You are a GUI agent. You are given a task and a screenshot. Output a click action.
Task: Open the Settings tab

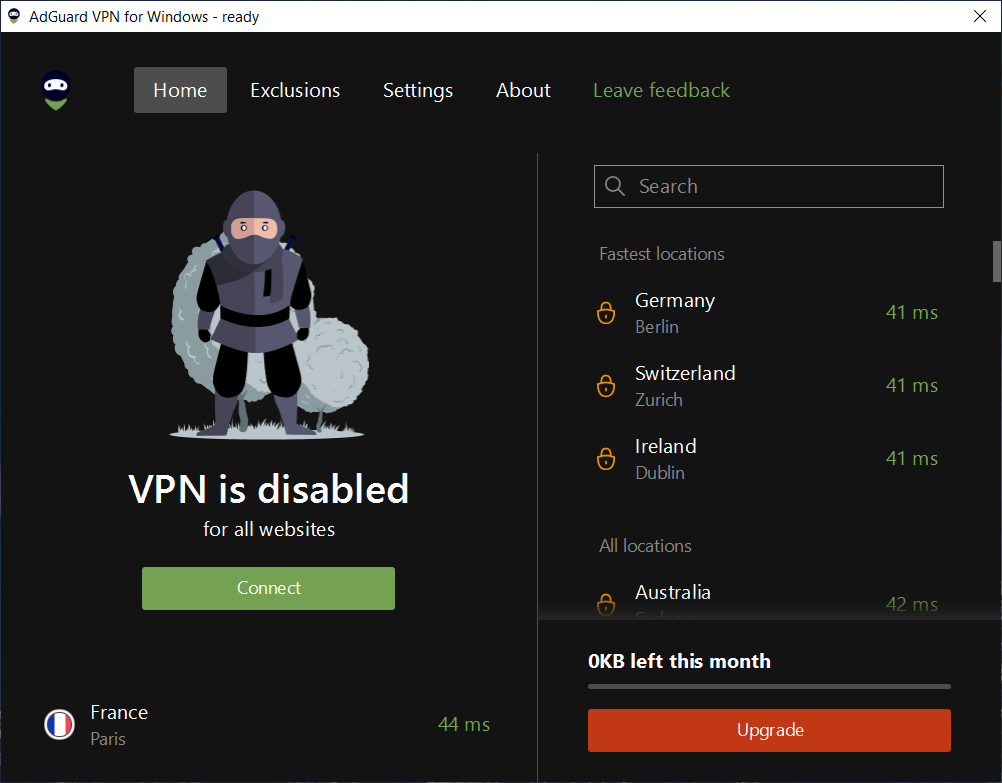418,90
